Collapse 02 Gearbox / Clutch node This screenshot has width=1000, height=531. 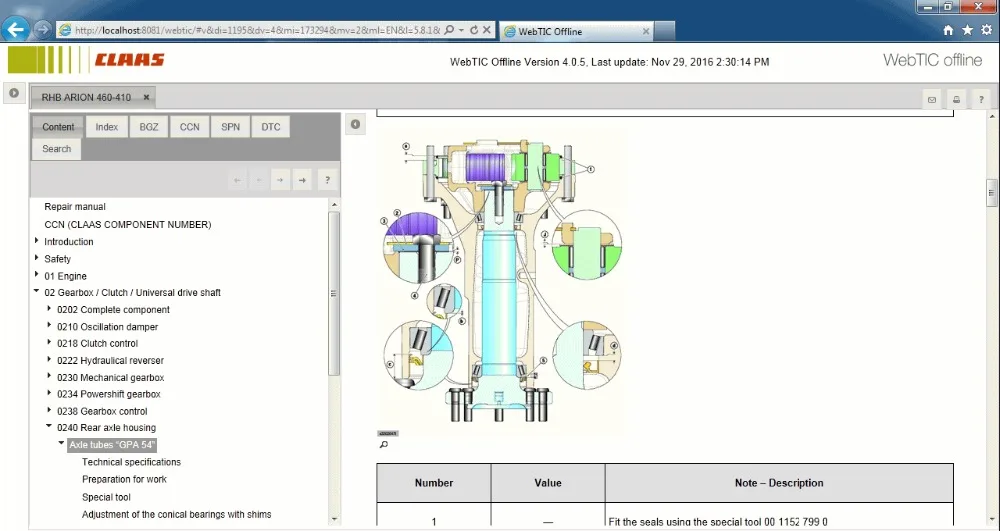click(x=36, y=291)
